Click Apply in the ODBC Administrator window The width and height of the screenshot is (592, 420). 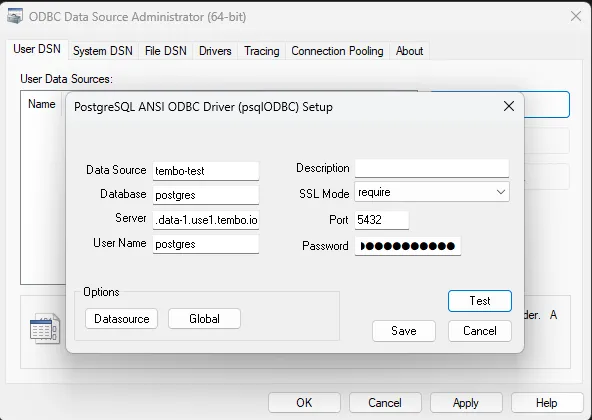[x=466, y=403]
